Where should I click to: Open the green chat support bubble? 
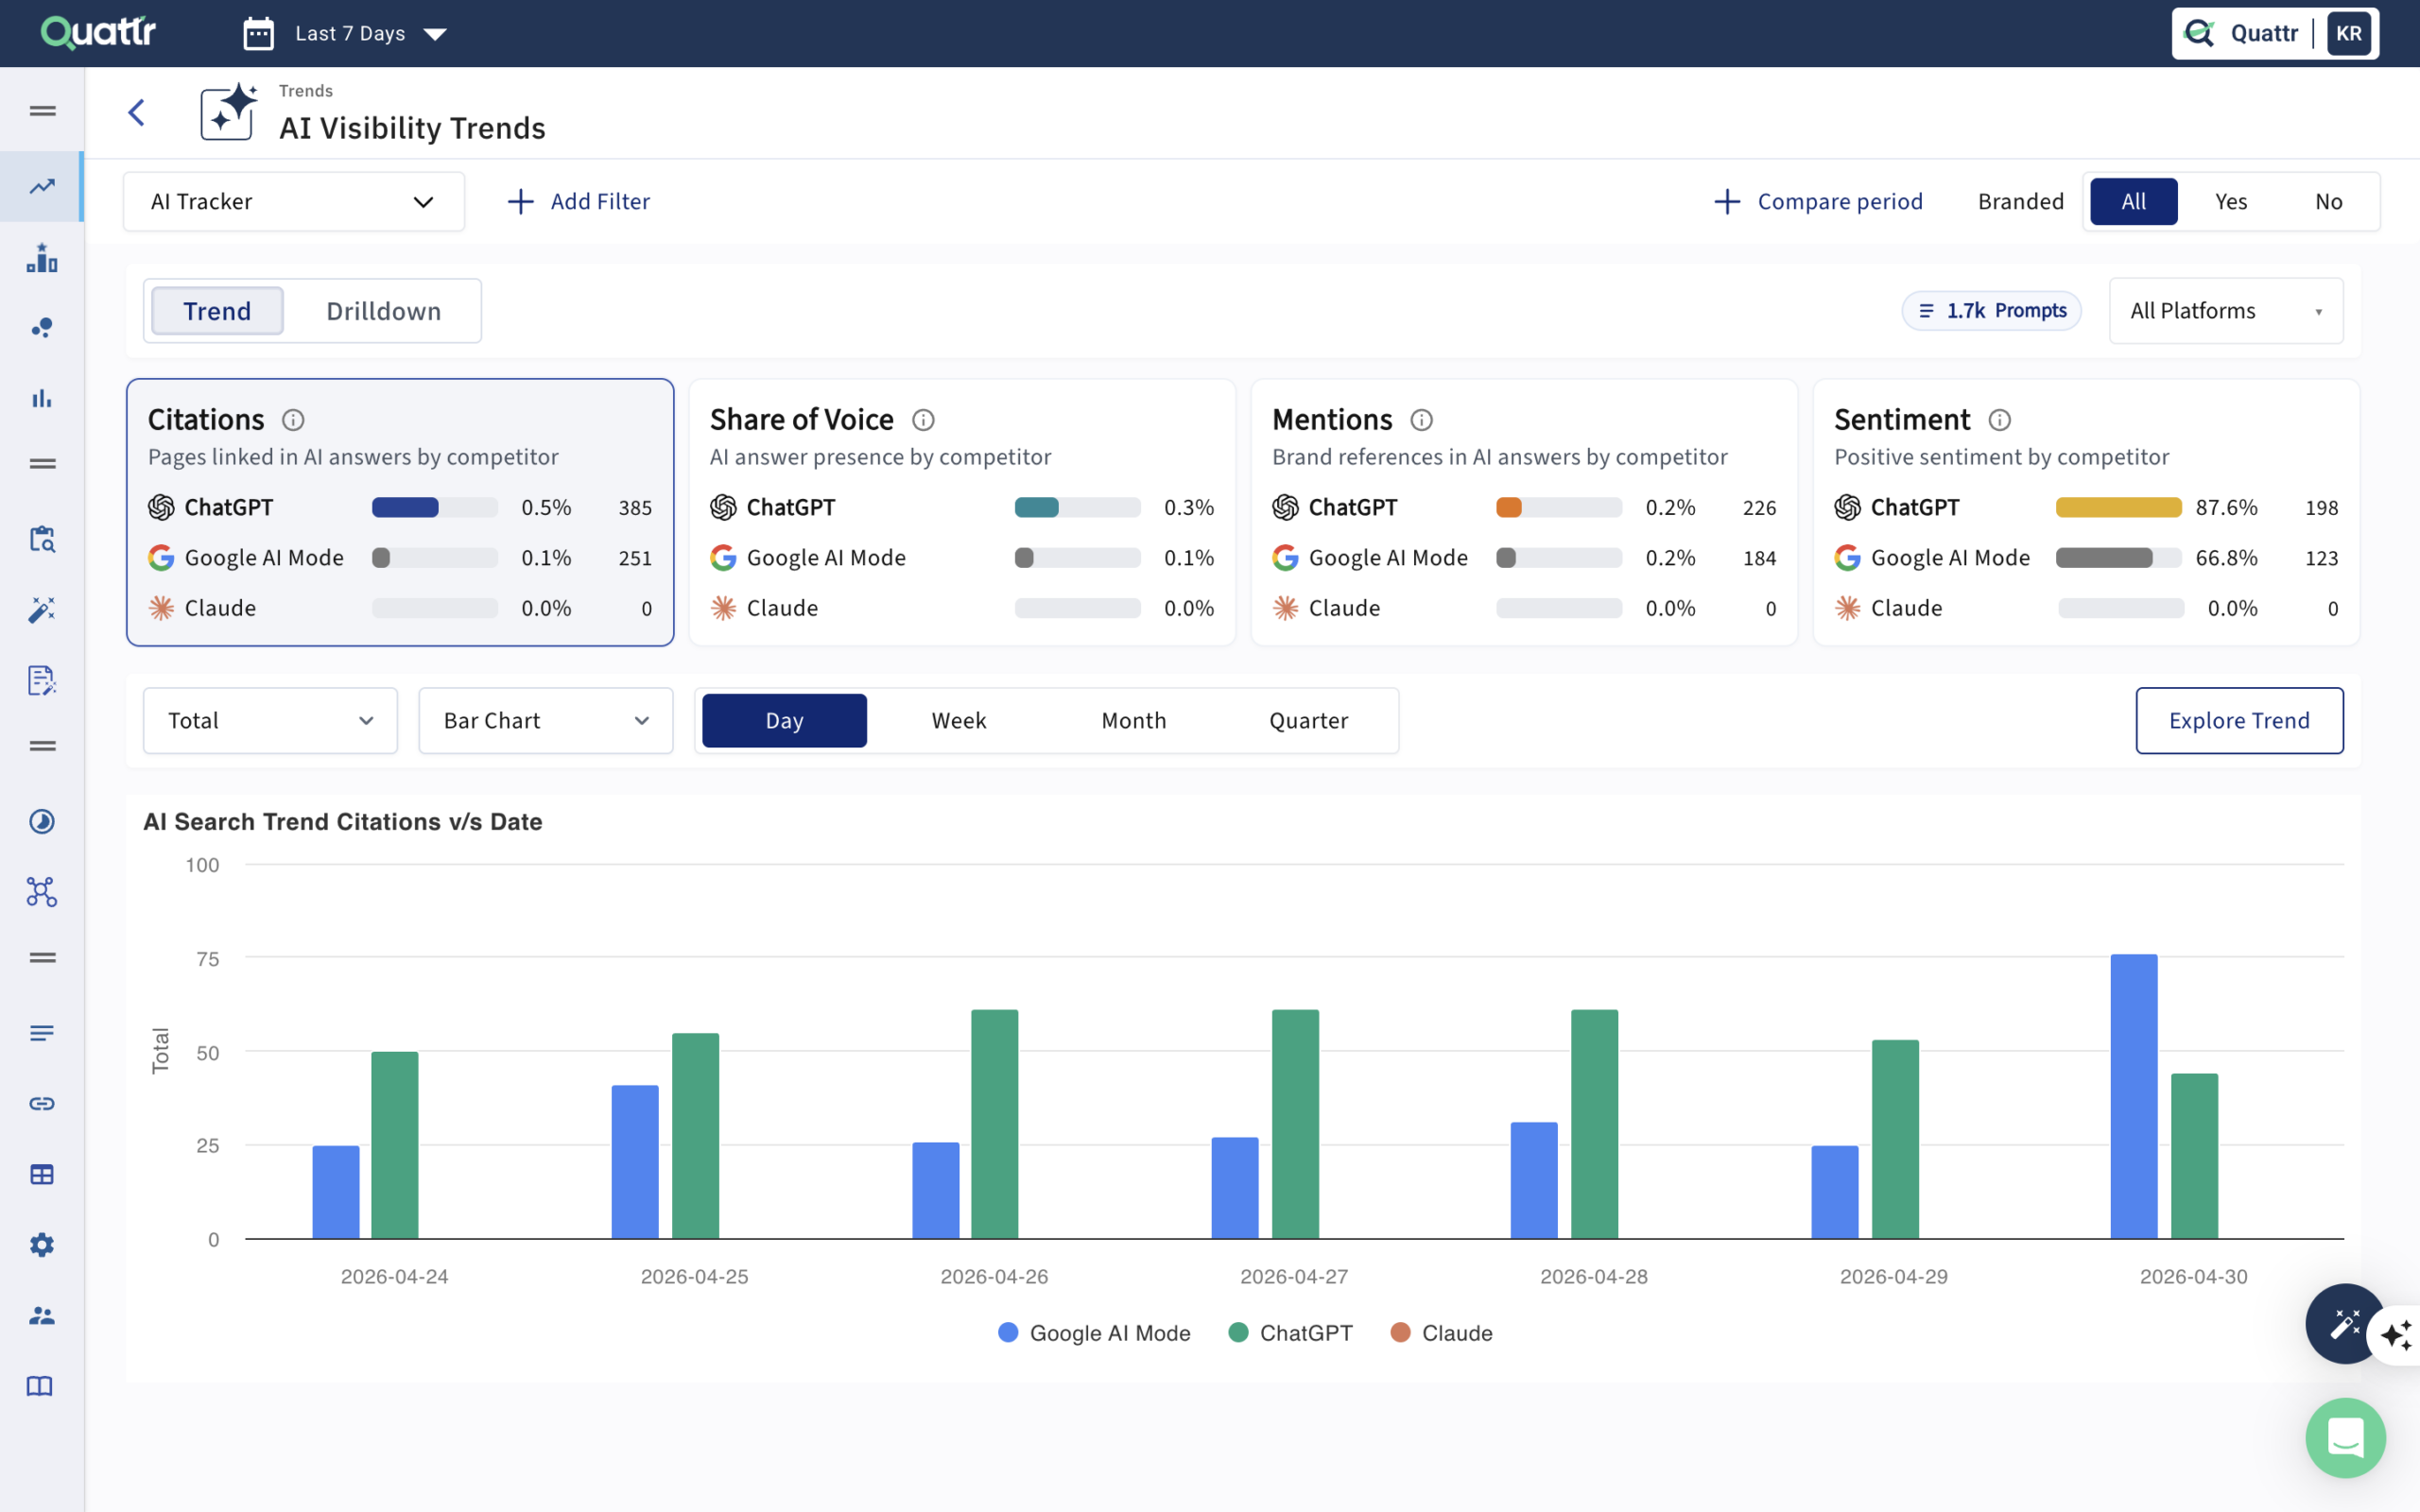(2345, 1438)
